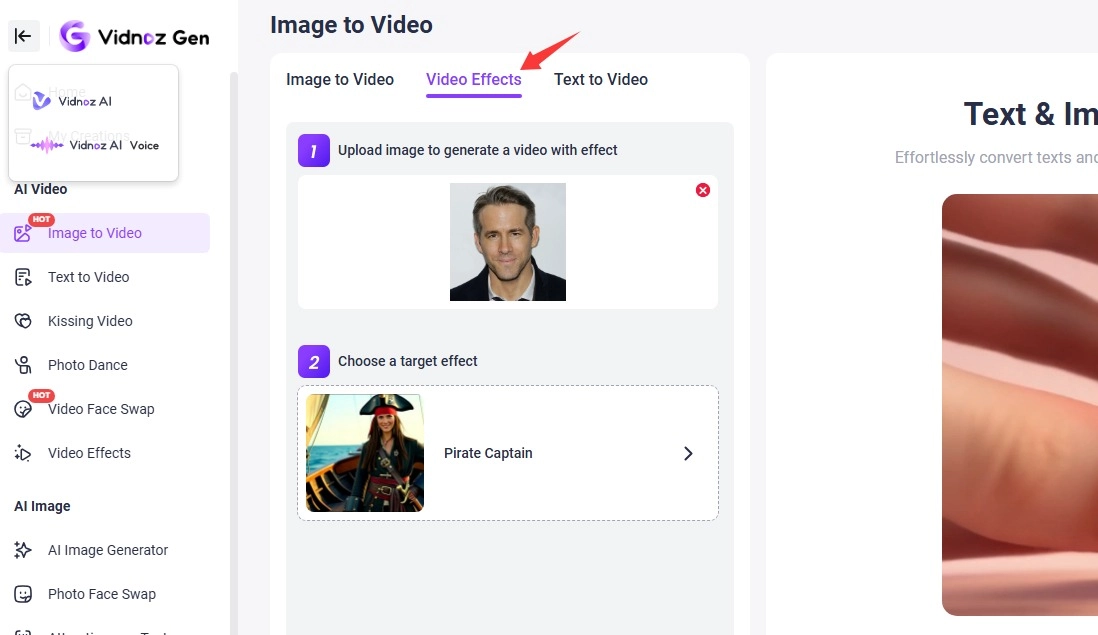Launch the AI Image Generator
The width and height of the screenshot is (1098, 635).
pos(107,549)
